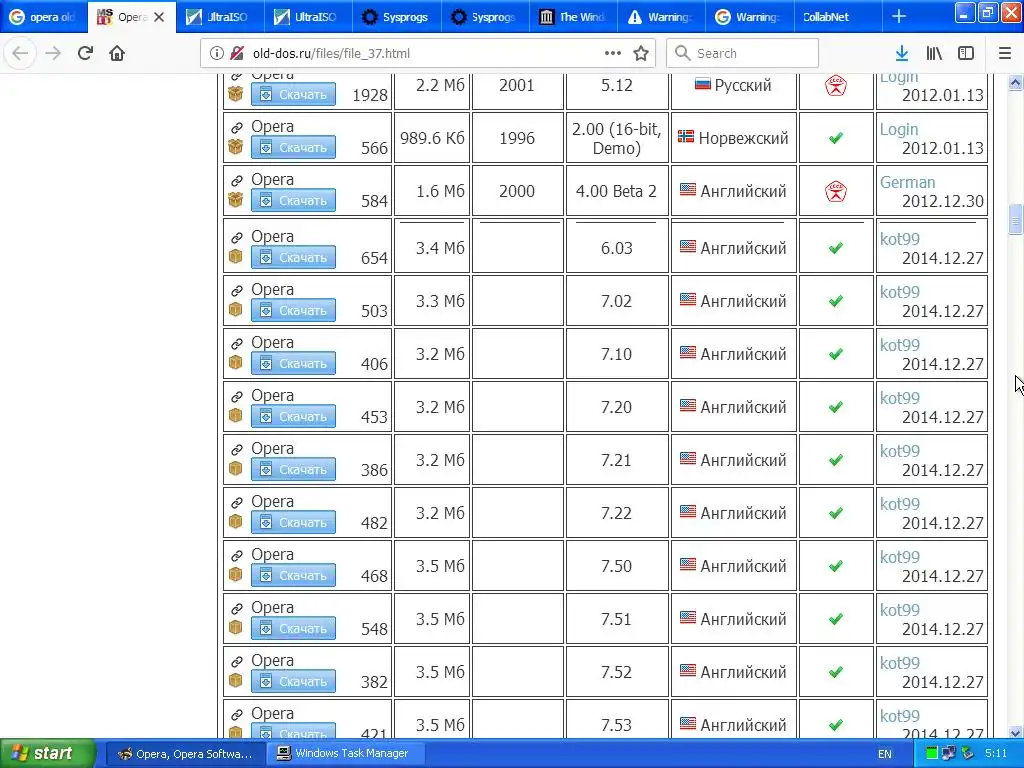Screen dimensions: 1024x768
Task: Download Opera 7.51 via Скачать button
Action: 293,628
